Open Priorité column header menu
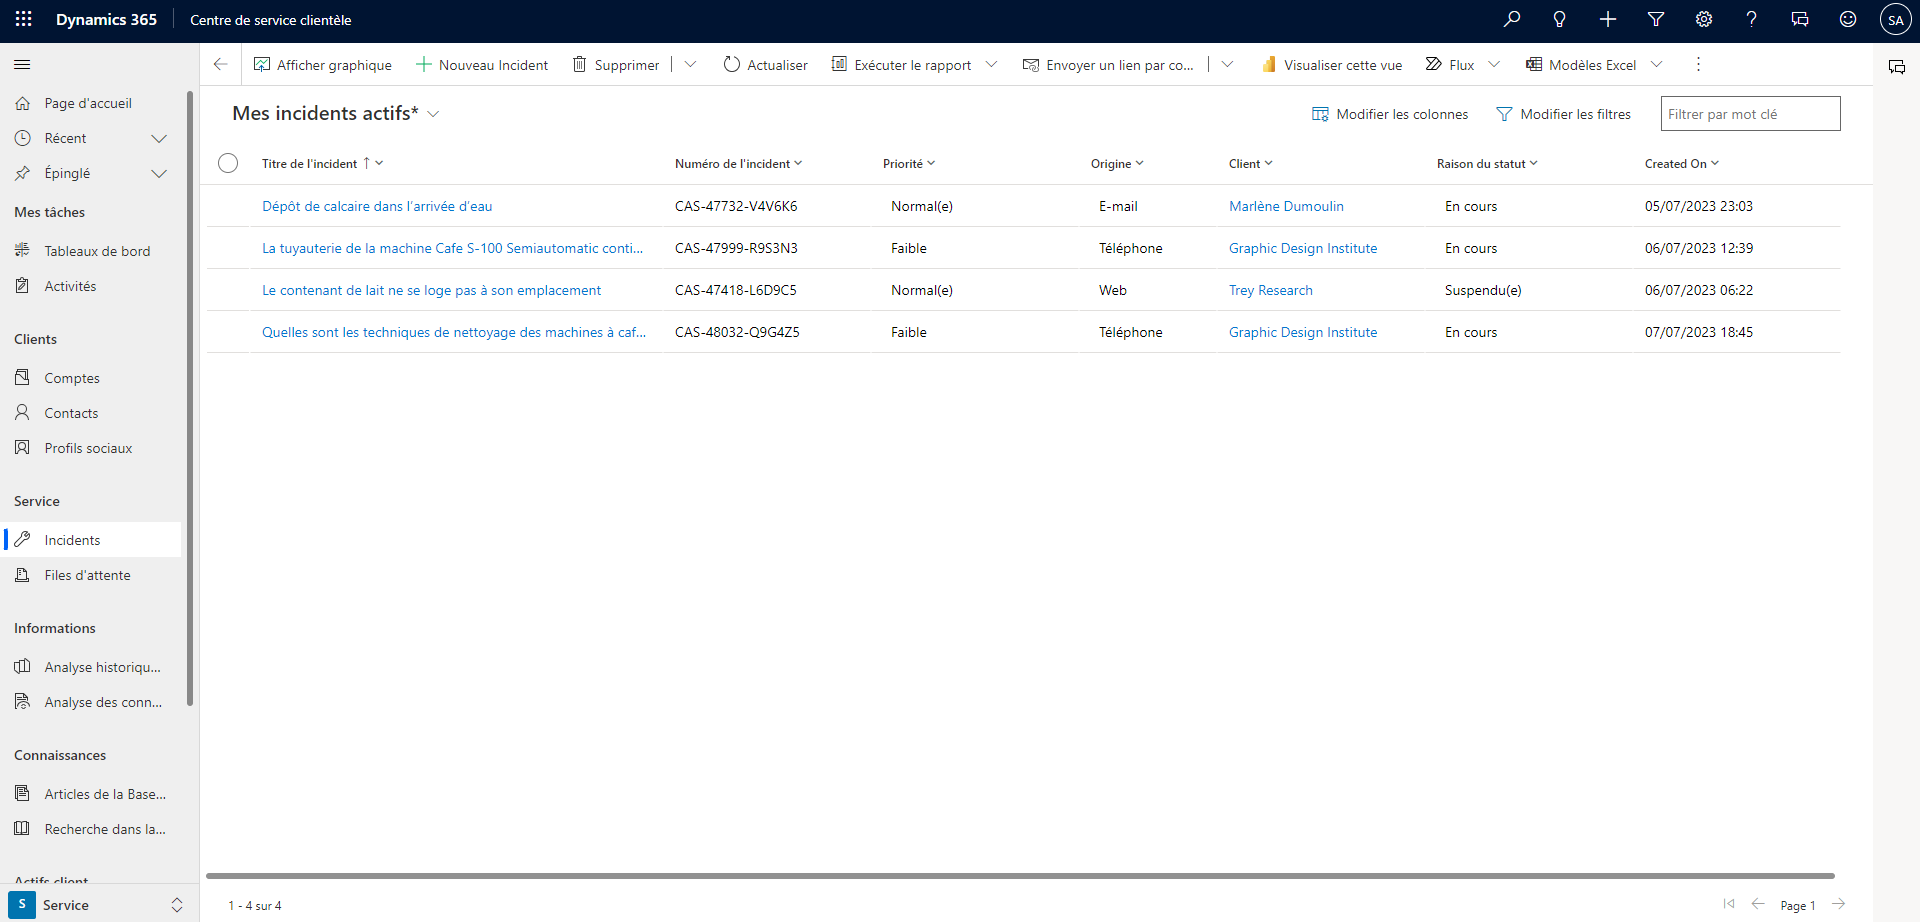Screen dimensions: 1920x922 coord(909,163)
